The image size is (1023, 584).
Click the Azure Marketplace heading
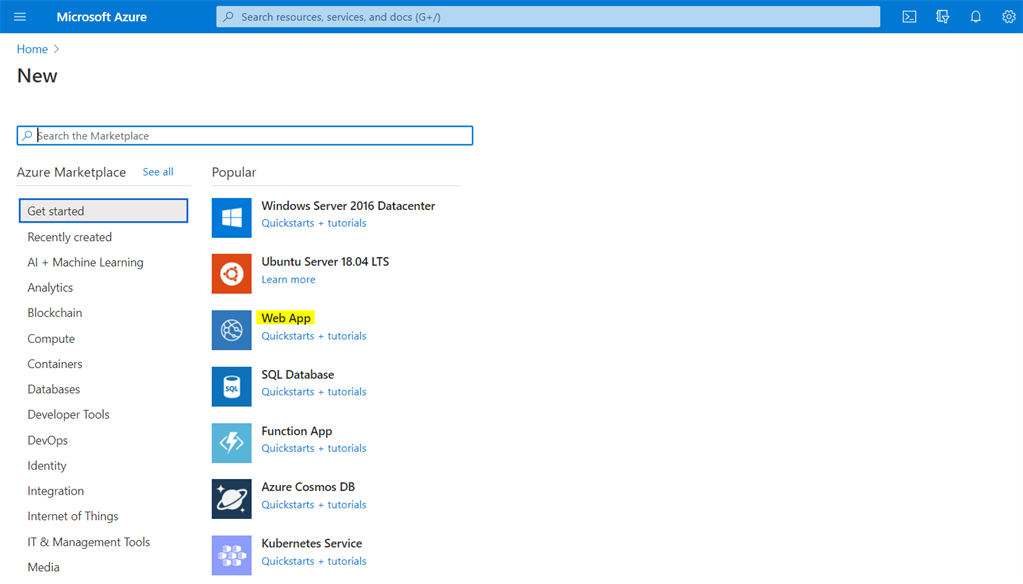[71, 172]
